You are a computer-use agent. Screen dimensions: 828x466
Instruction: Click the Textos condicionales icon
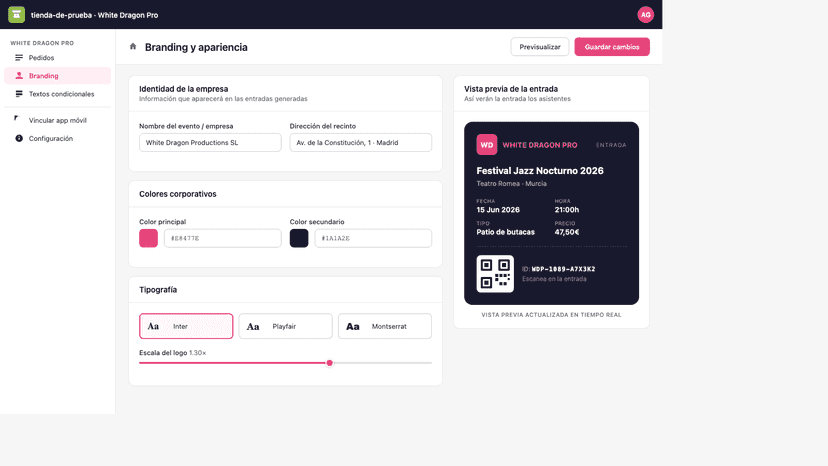(19, 94)
